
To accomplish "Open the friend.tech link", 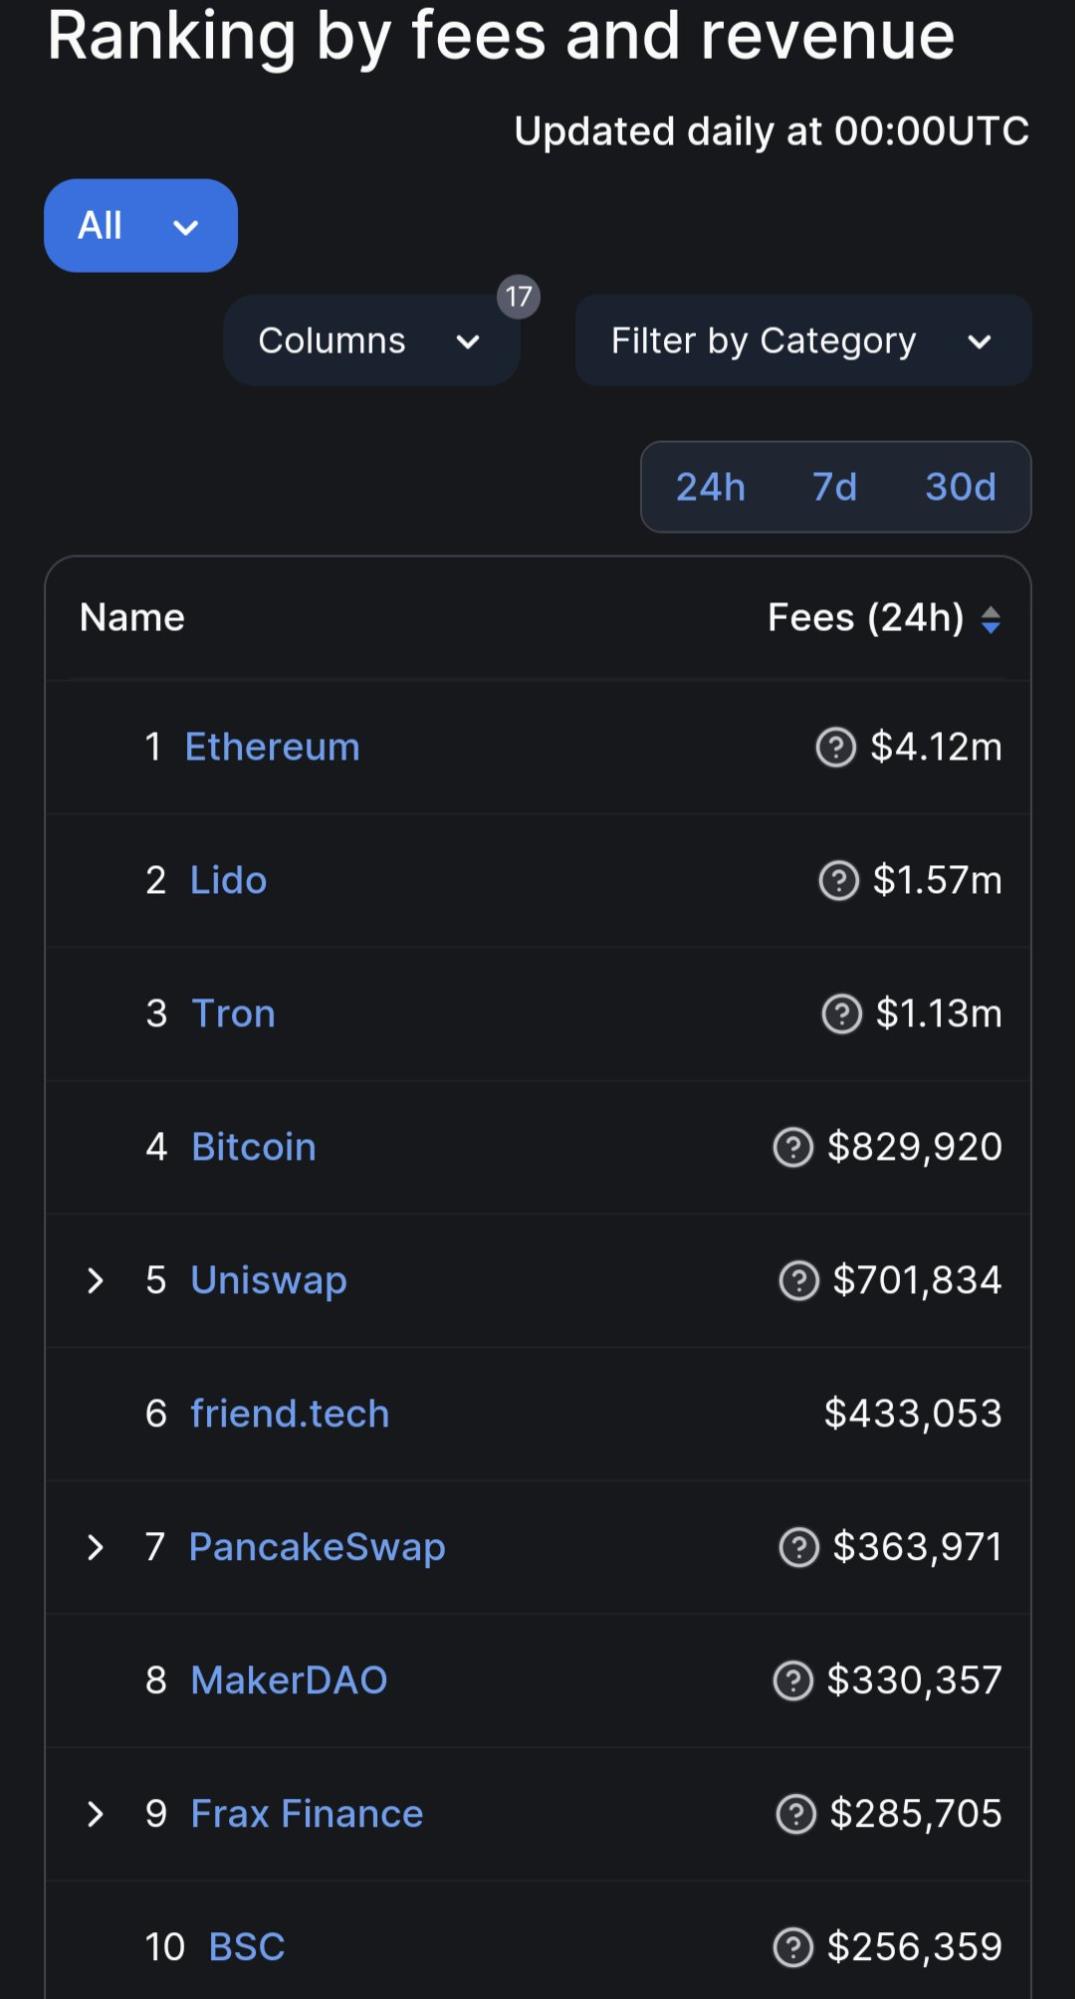I will 290,1414.
